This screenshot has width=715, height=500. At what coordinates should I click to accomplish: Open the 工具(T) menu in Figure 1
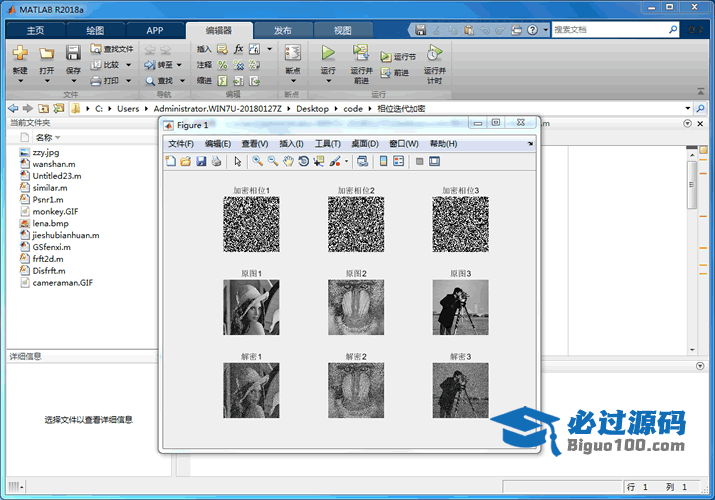point(327,144)
